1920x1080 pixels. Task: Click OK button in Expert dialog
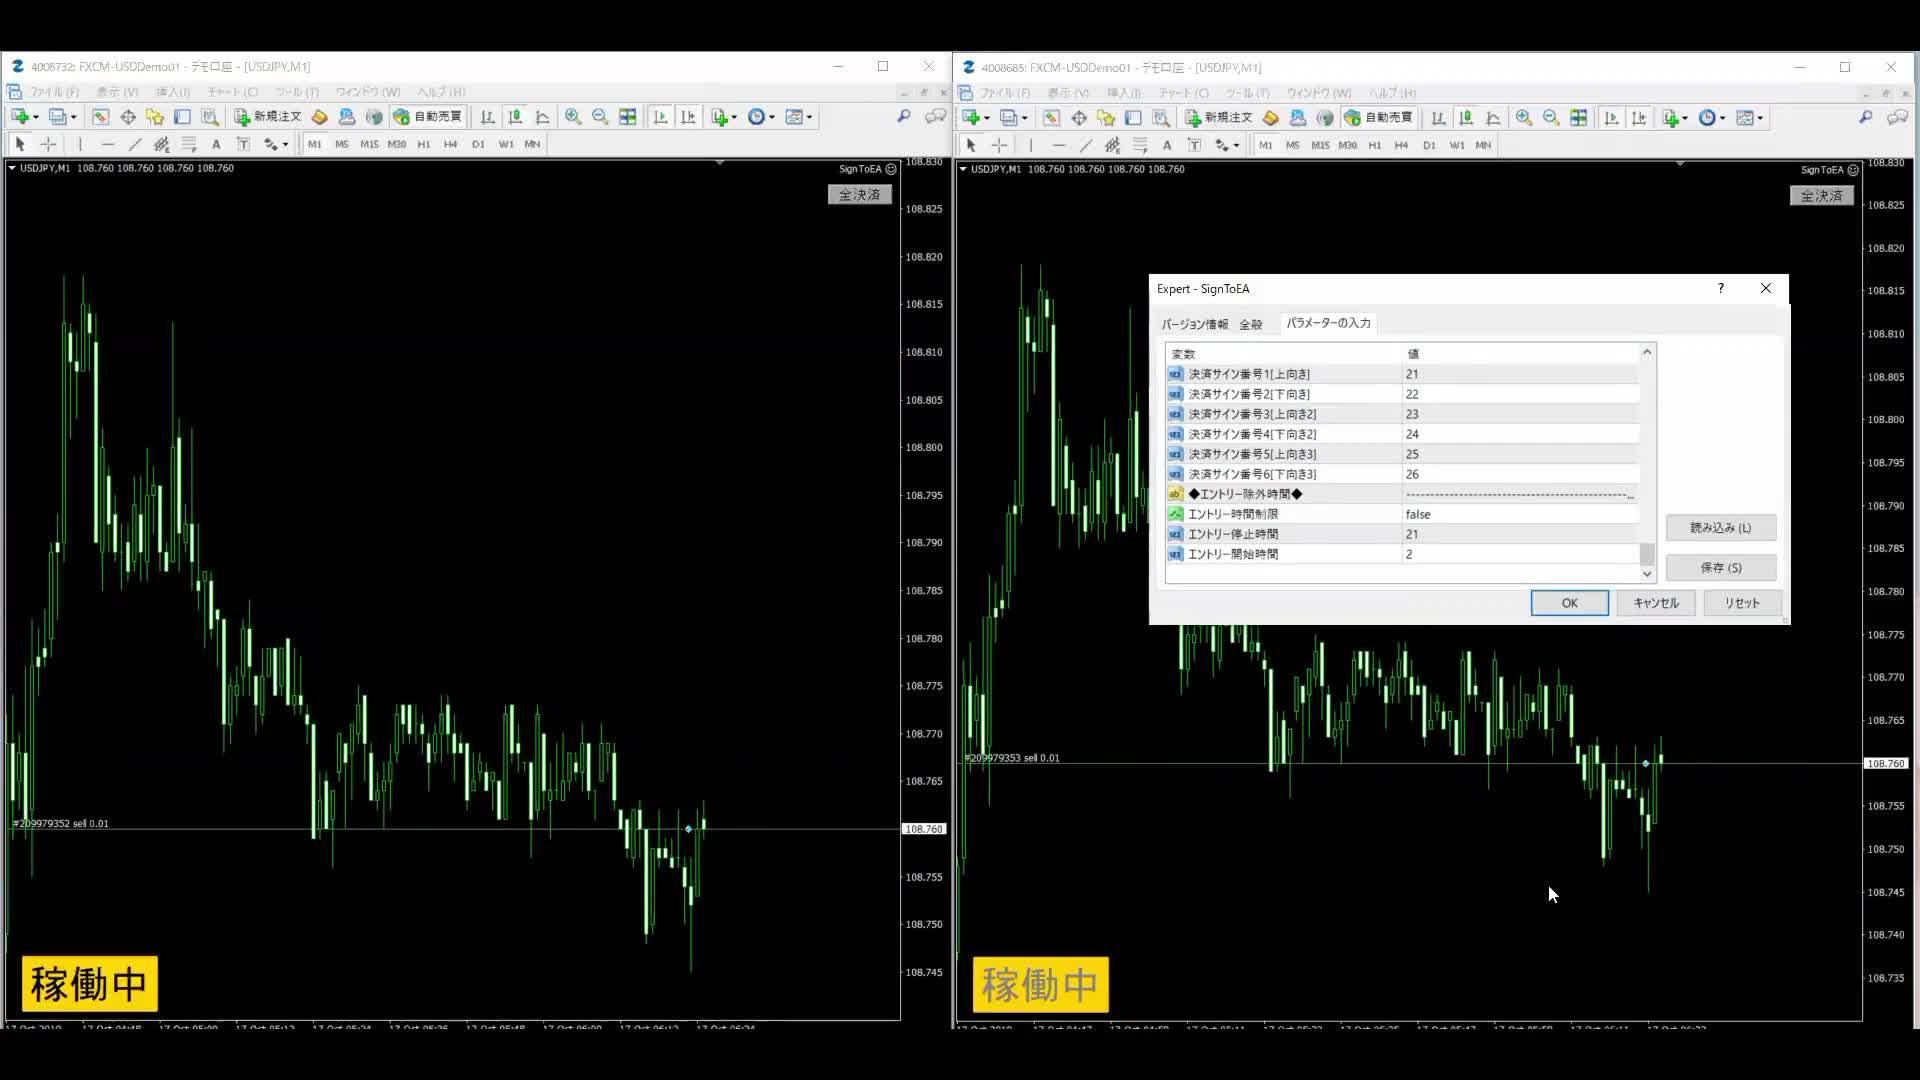coord(1569,603)
